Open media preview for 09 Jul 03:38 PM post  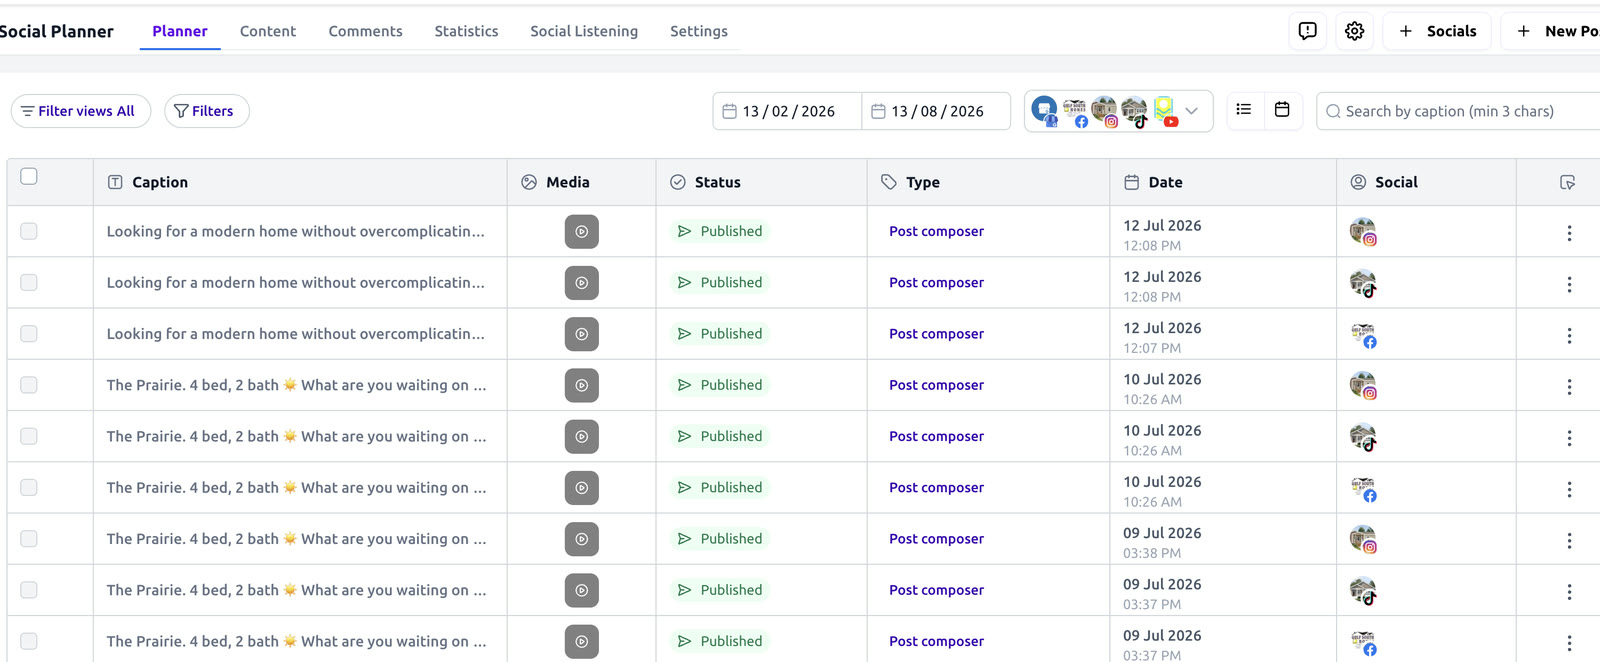pyautogui.click(x=581, y=539)
